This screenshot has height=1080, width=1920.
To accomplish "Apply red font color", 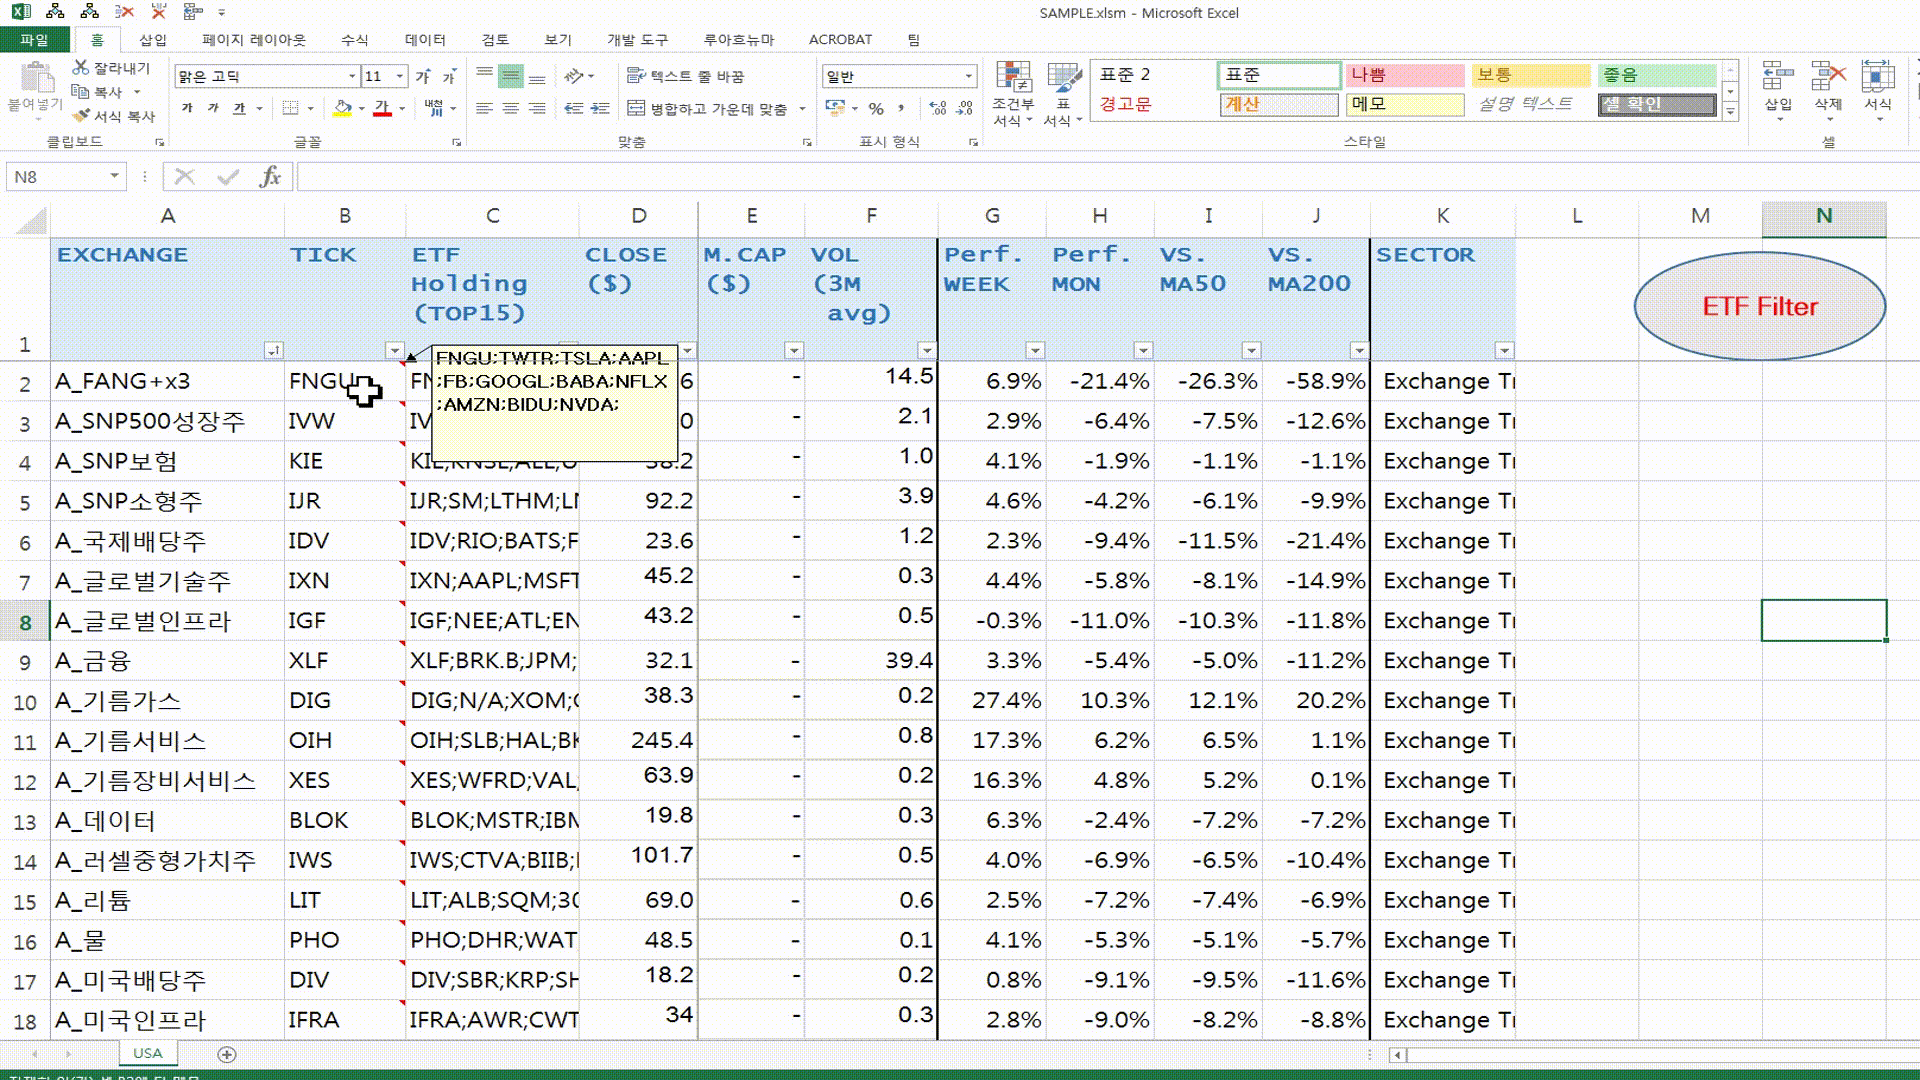I will point(382,108).
